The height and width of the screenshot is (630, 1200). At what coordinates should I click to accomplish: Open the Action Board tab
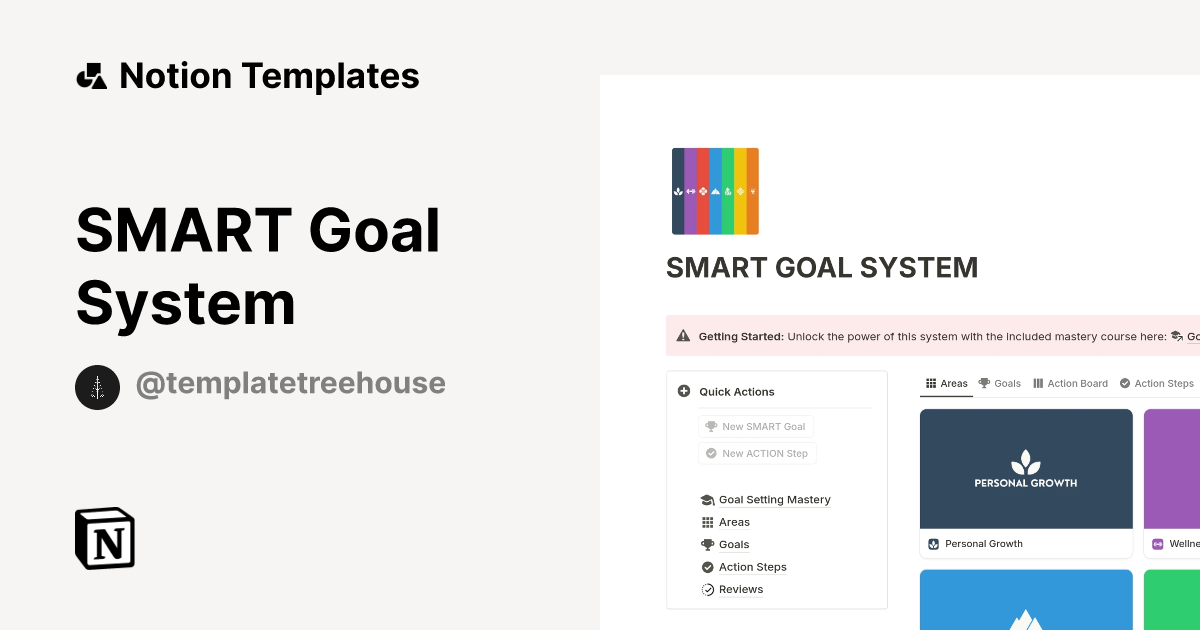1070,383
